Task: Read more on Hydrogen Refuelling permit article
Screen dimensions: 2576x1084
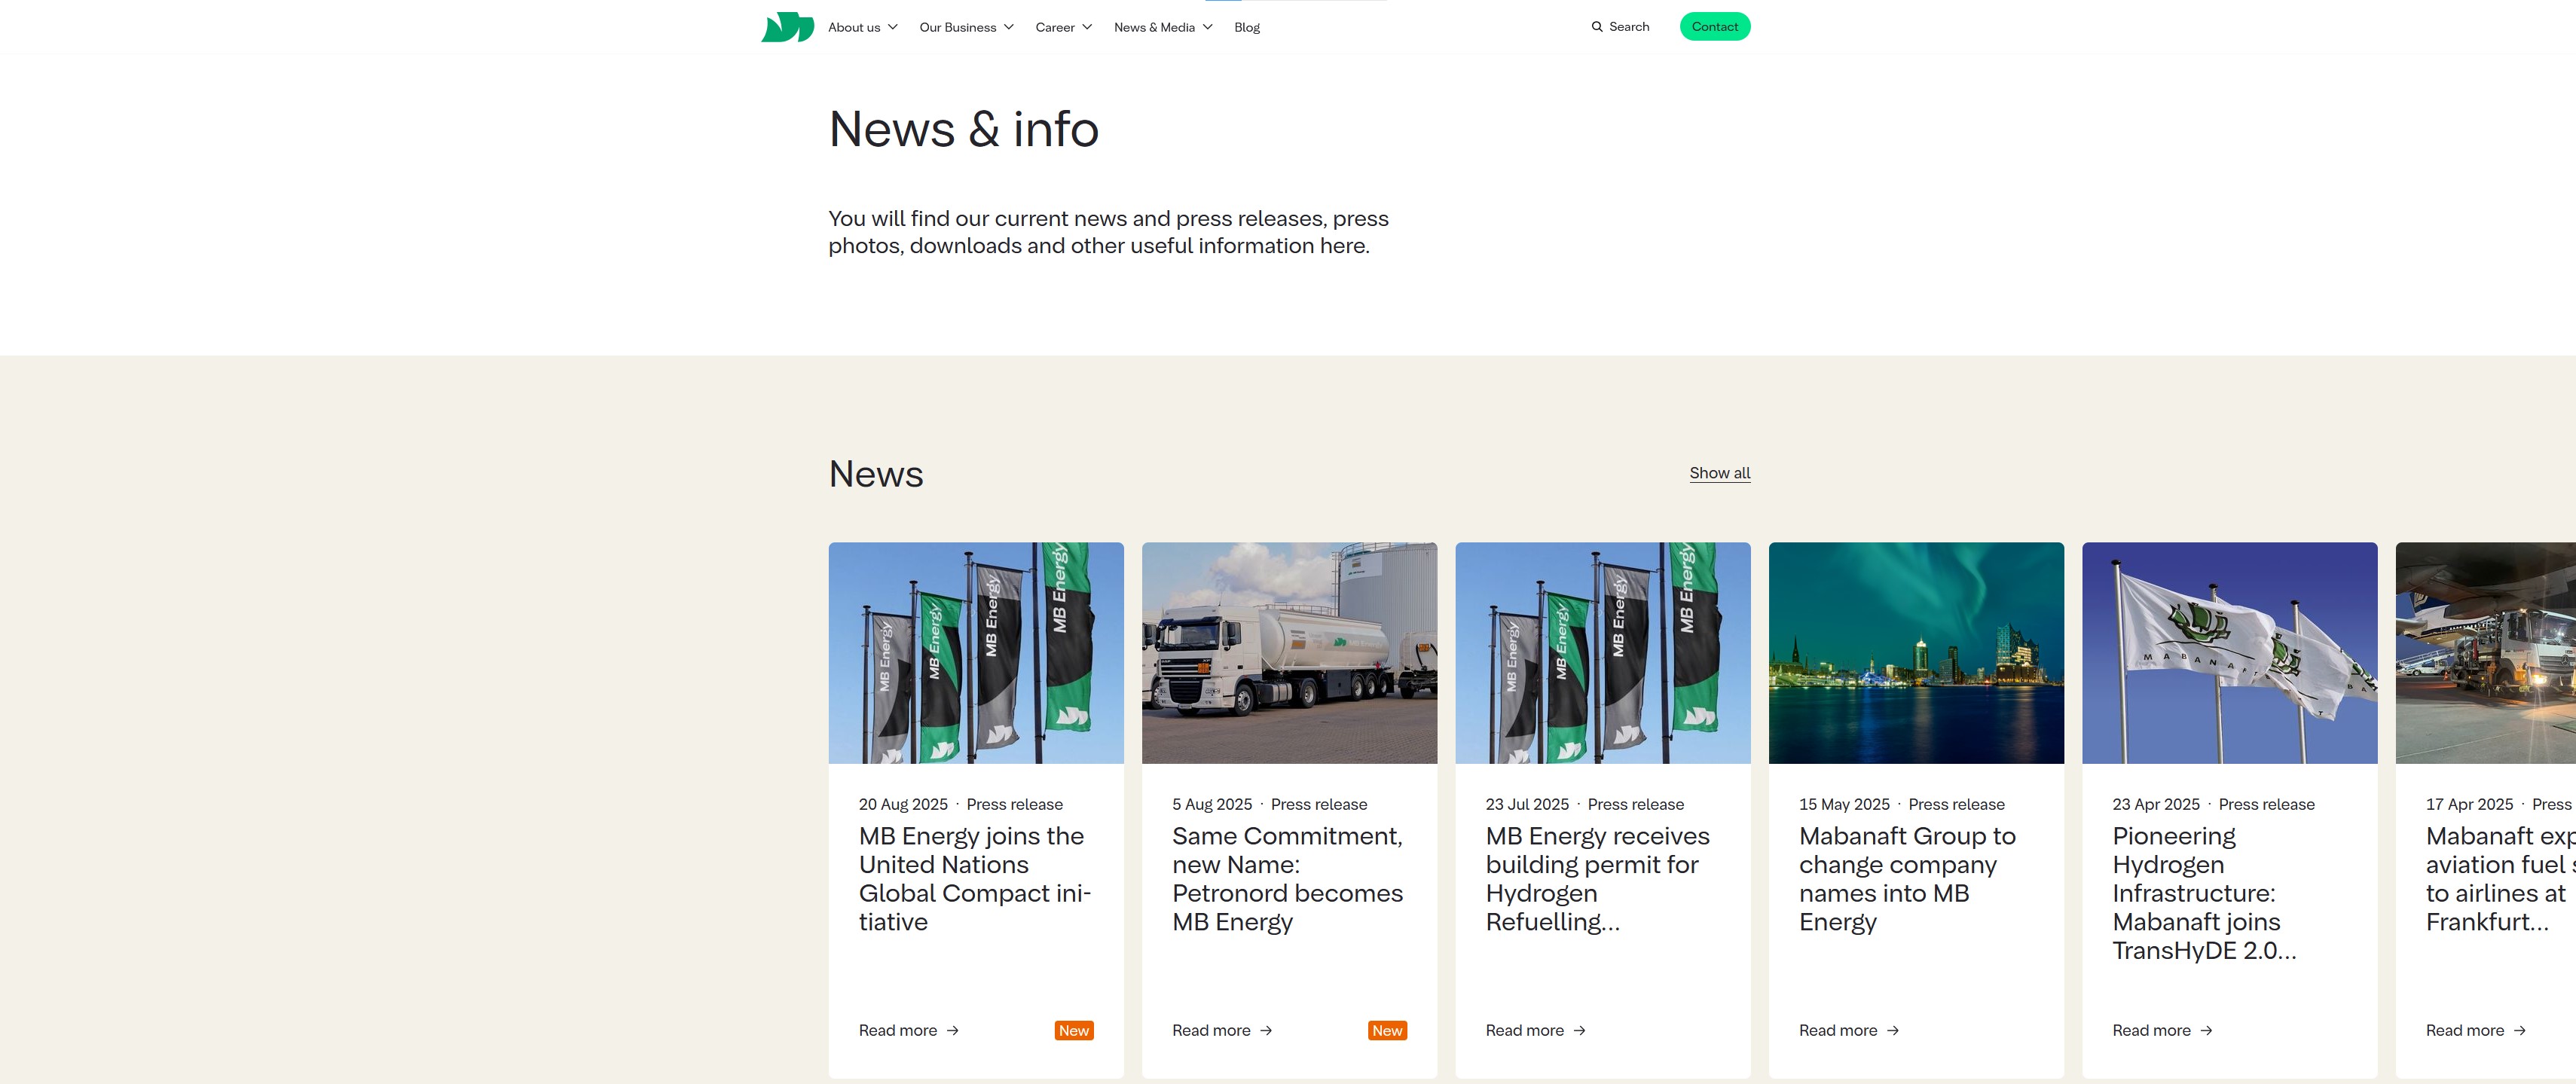Action: click(x=1524, y=1030)
